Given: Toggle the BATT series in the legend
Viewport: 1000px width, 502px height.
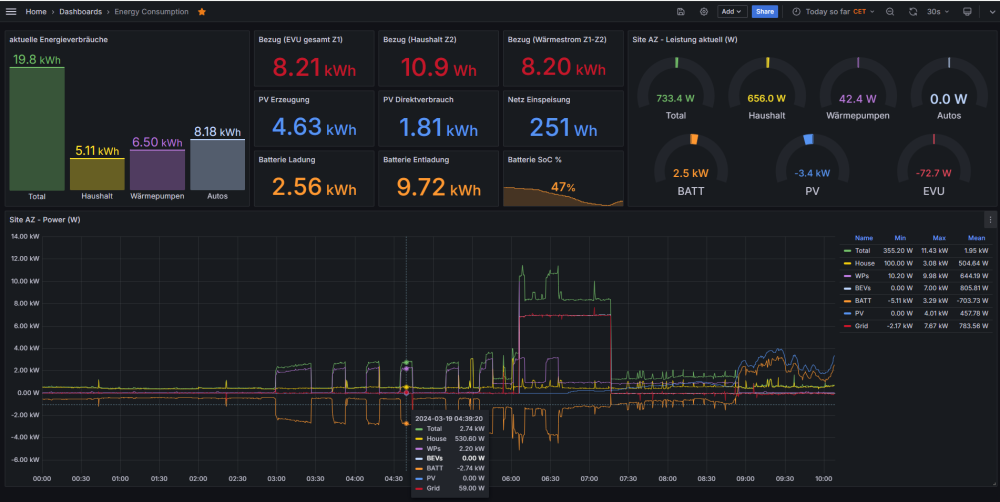Looking at the screenshot, I should coord(863,300).
